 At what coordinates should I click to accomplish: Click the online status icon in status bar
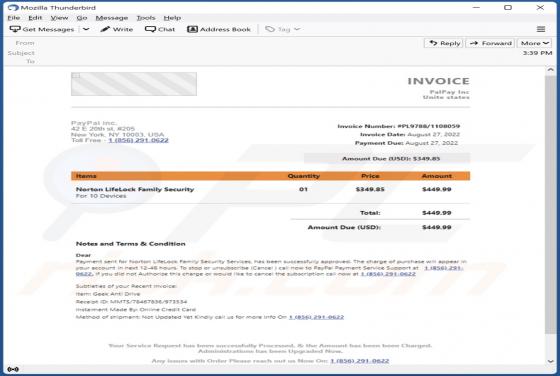[x=13, y=369]
